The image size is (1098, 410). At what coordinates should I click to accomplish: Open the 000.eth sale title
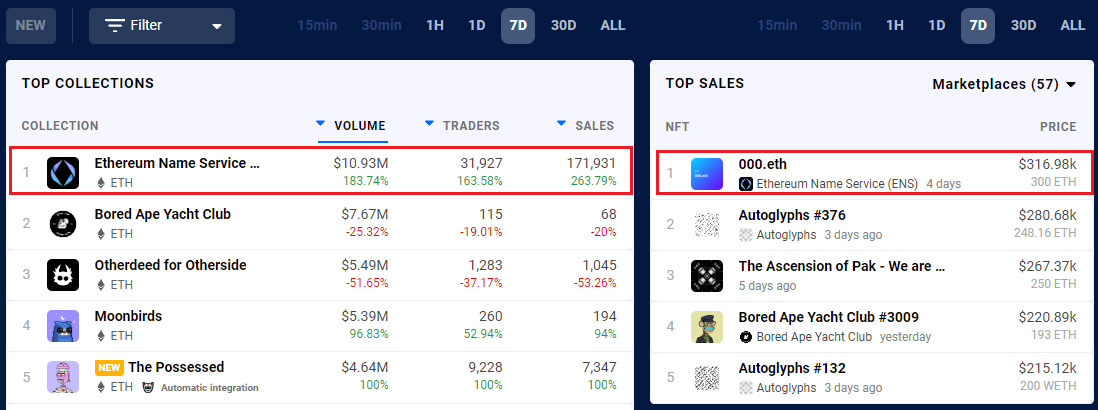click(763, 164)
